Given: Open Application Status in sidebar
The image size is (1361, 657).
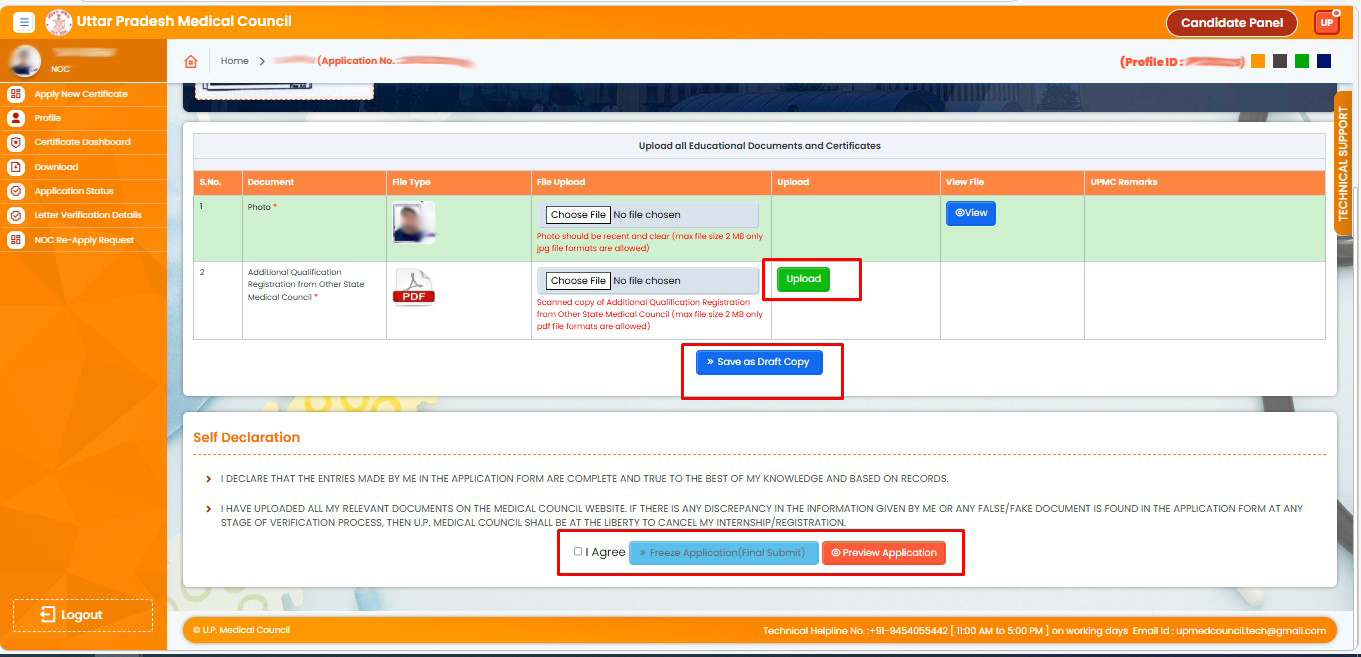Looking at the screenshot, I should tap(74, 191).
